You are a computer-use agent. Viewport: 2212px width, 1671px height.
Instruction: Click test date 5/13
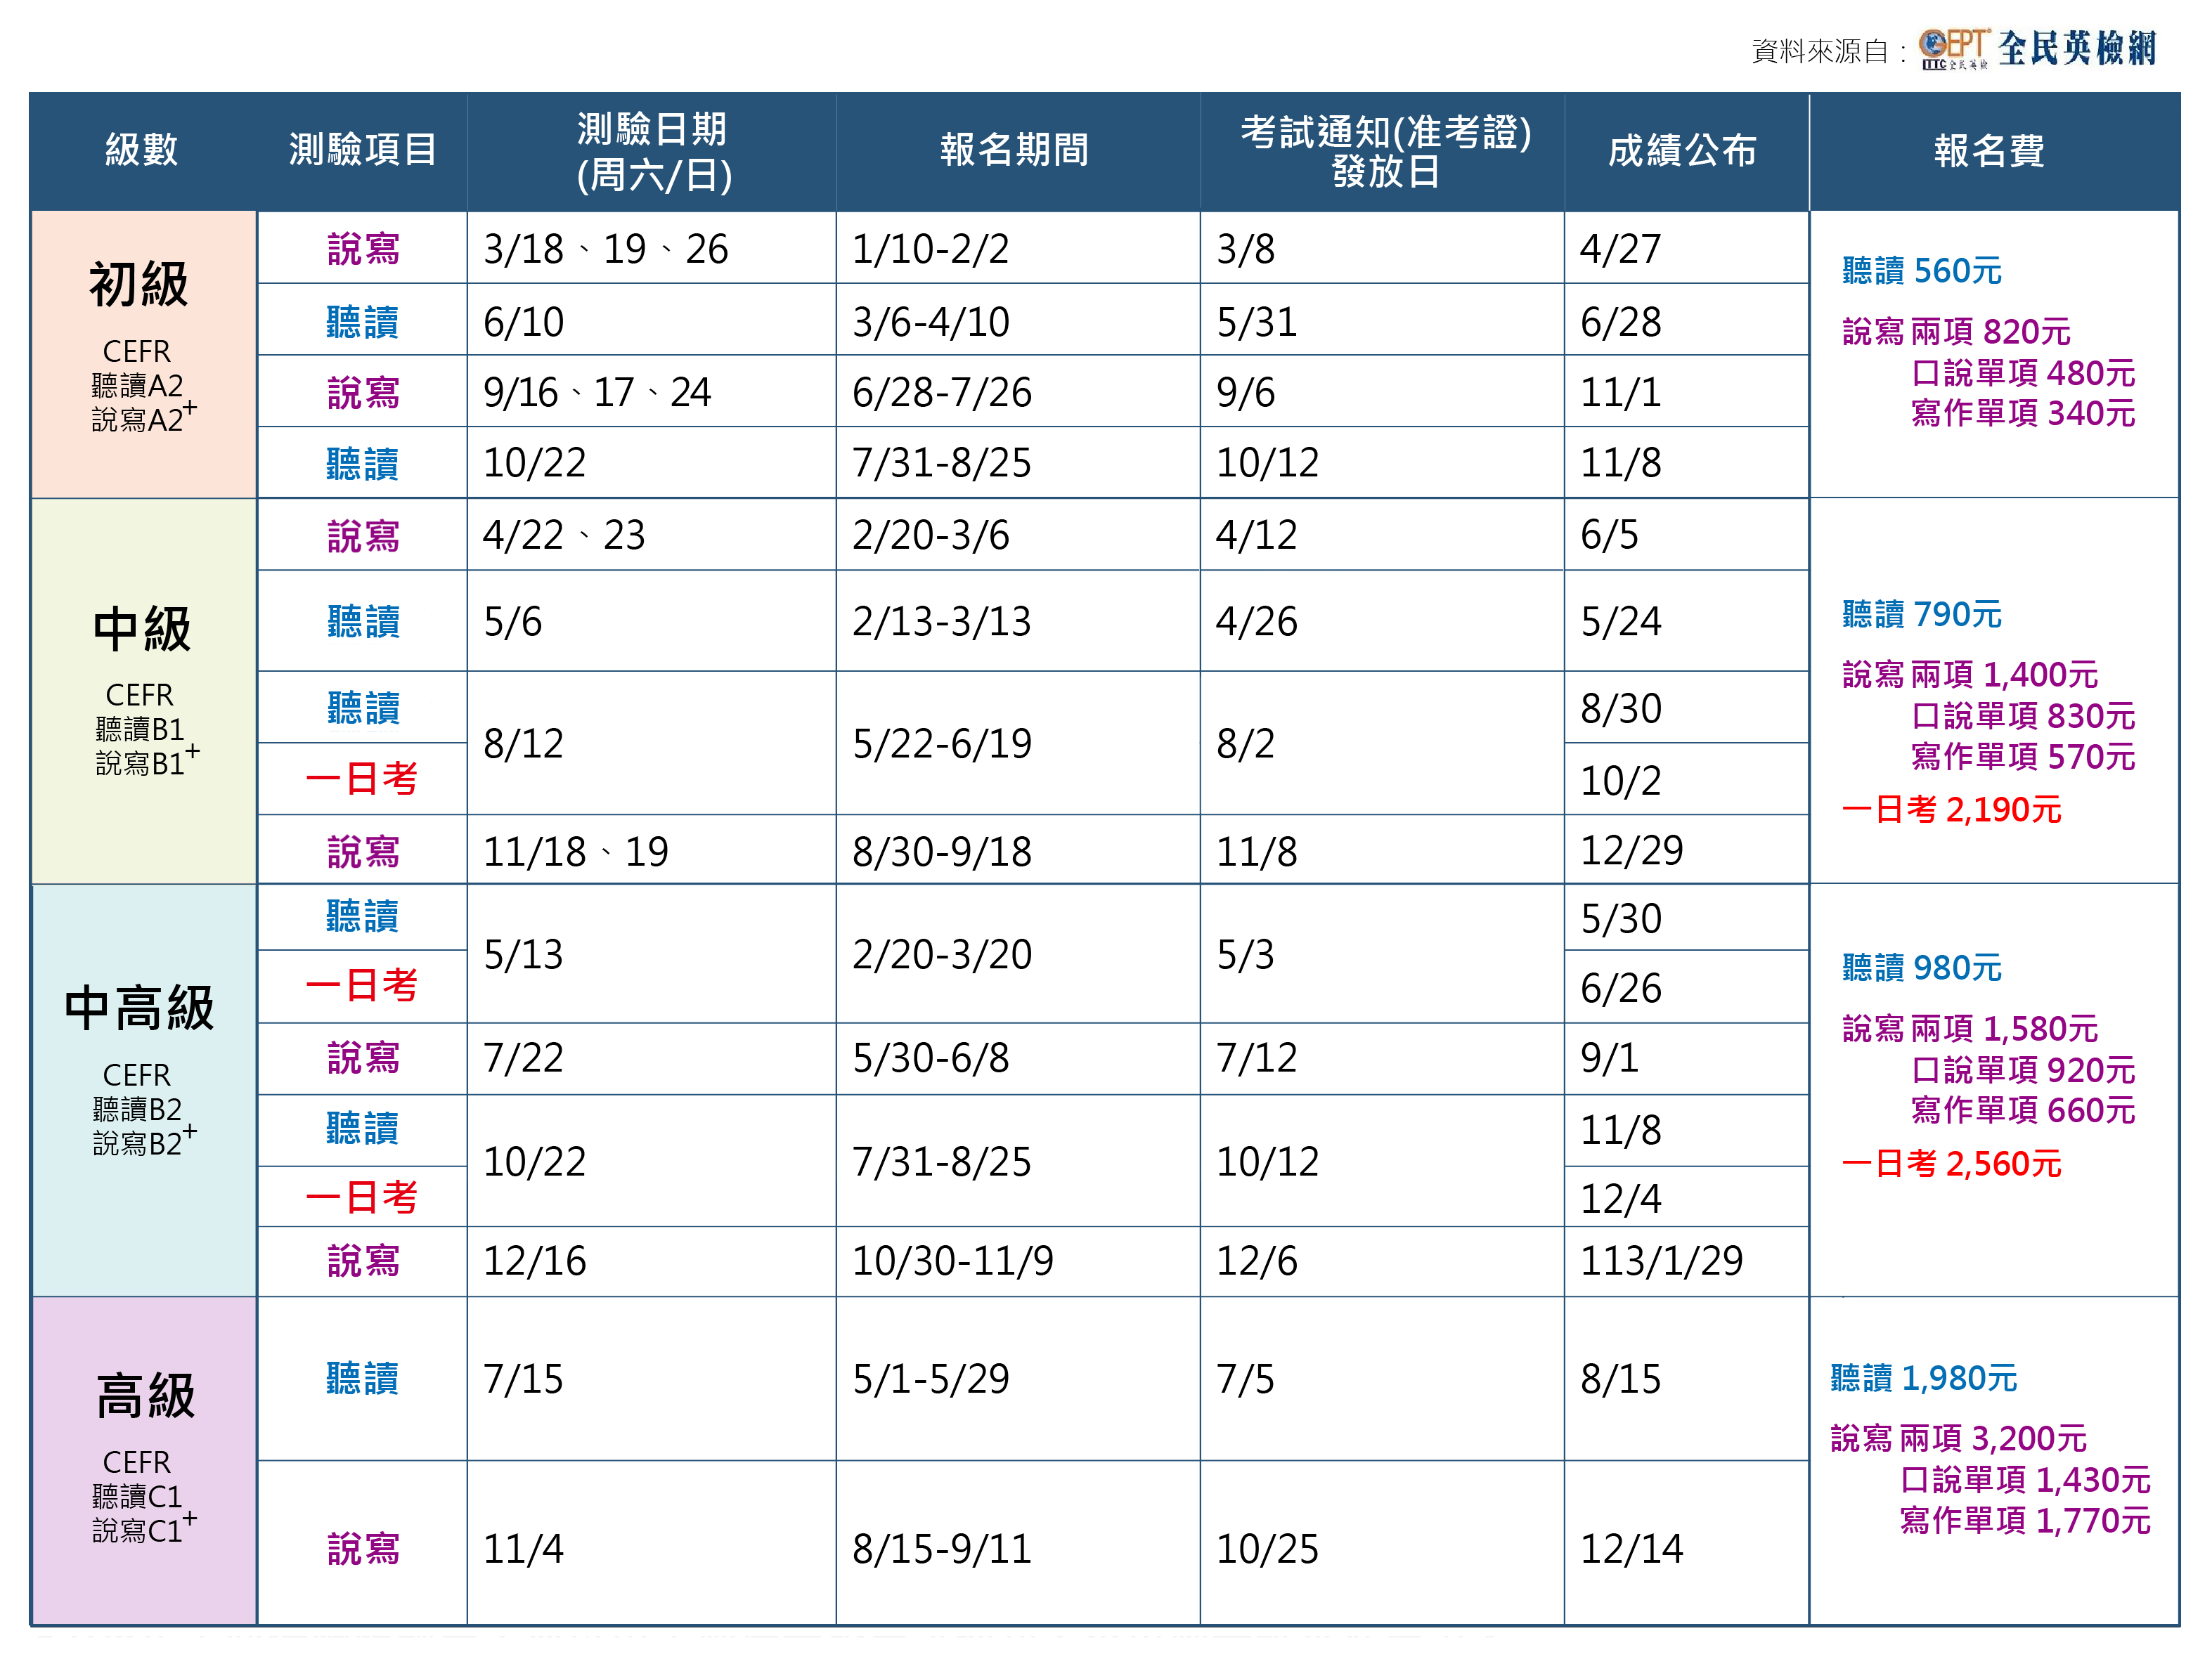click(x=523, y=954)
